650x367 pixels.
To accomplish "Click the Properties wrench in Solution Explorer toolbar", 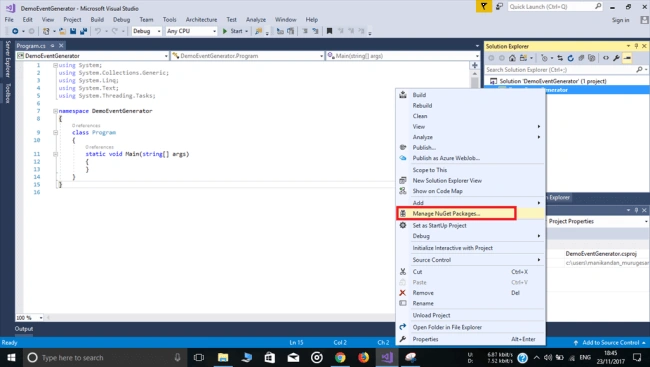I will (616, 58).
